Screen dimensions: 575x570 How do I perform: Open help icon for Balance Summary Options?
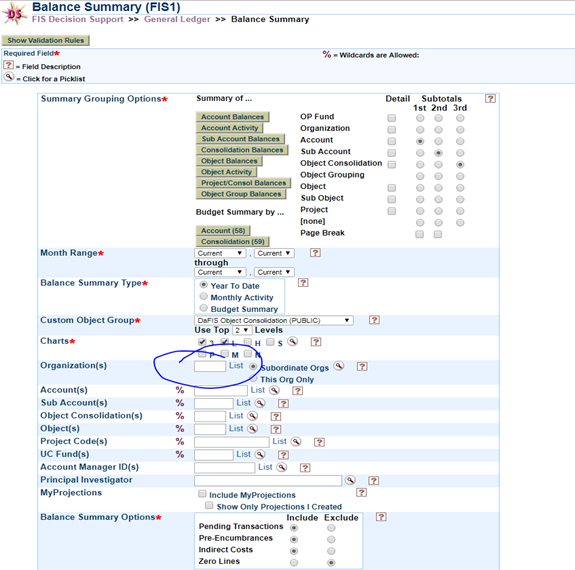coord(381,517)
